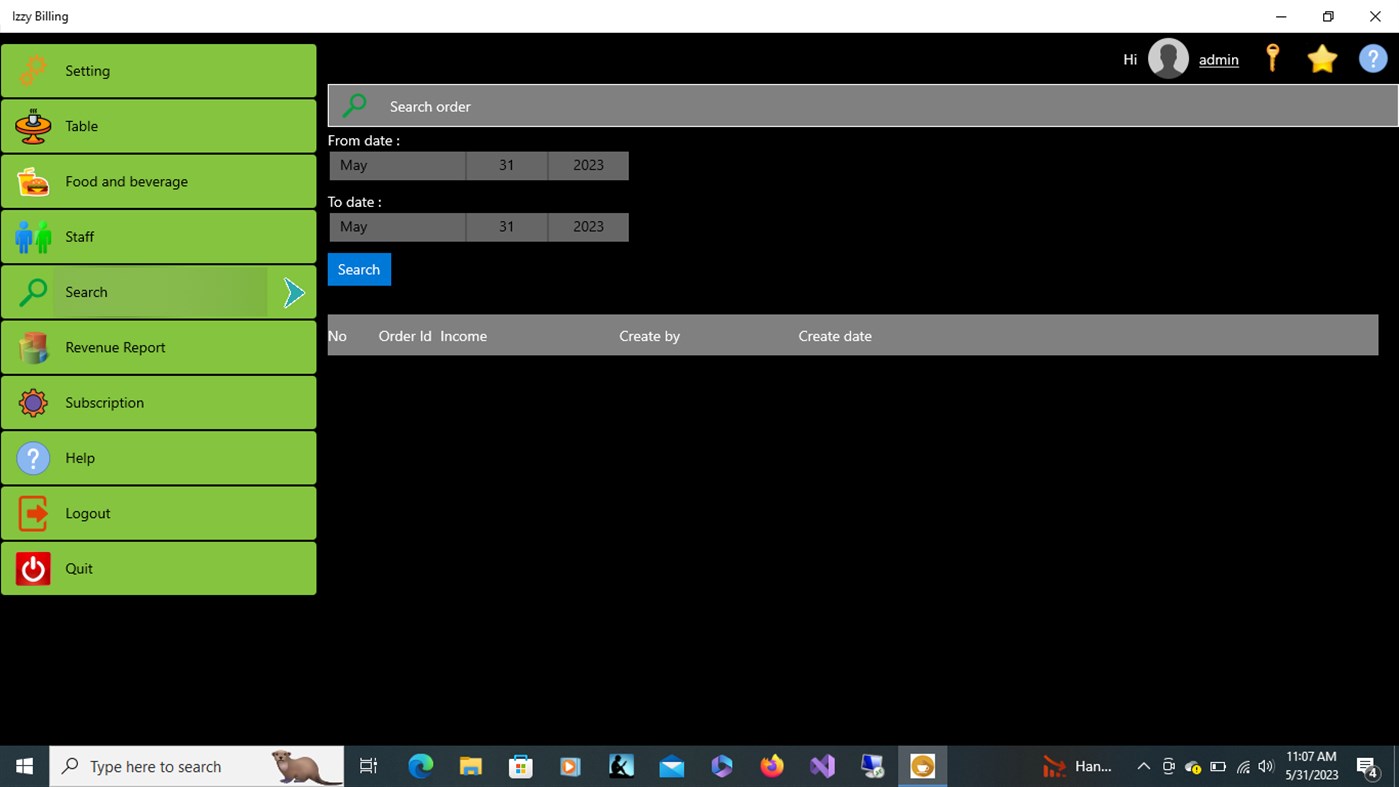Image resolution: width=1399 pixels, height=787 pixels.
Task: Click the Search order input bar
Action: (700, 105)
